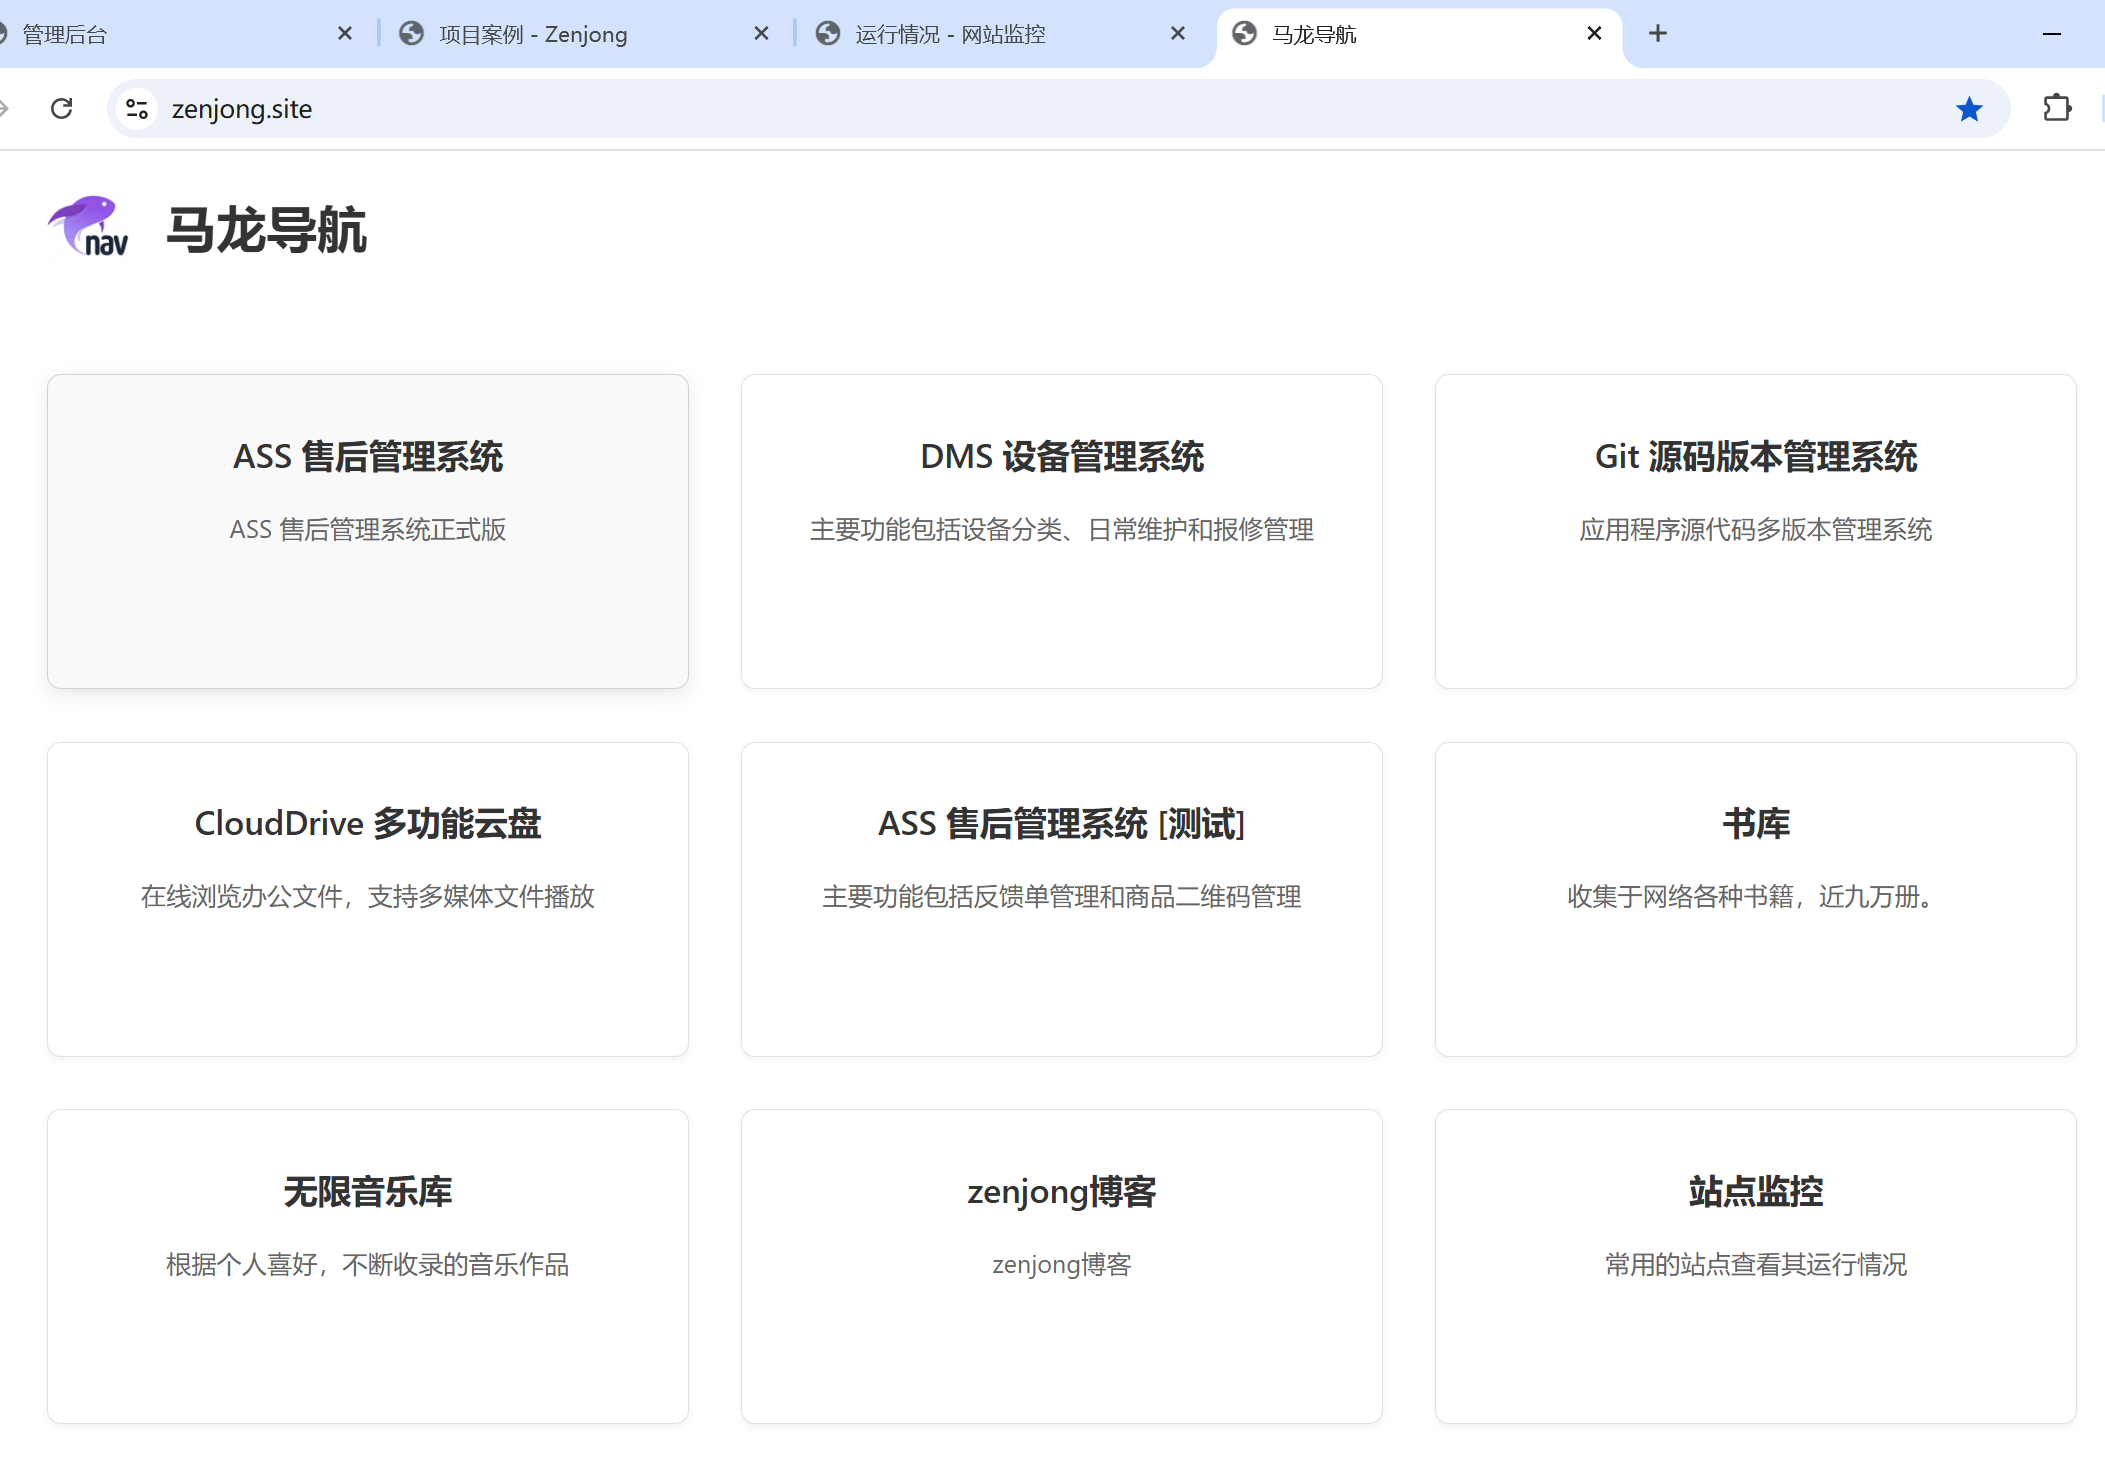The width and height of the screenshot is (2105, 1481).
Task: Open the CloudDrive 多功能云盘 card
Action: click(367, 898)
